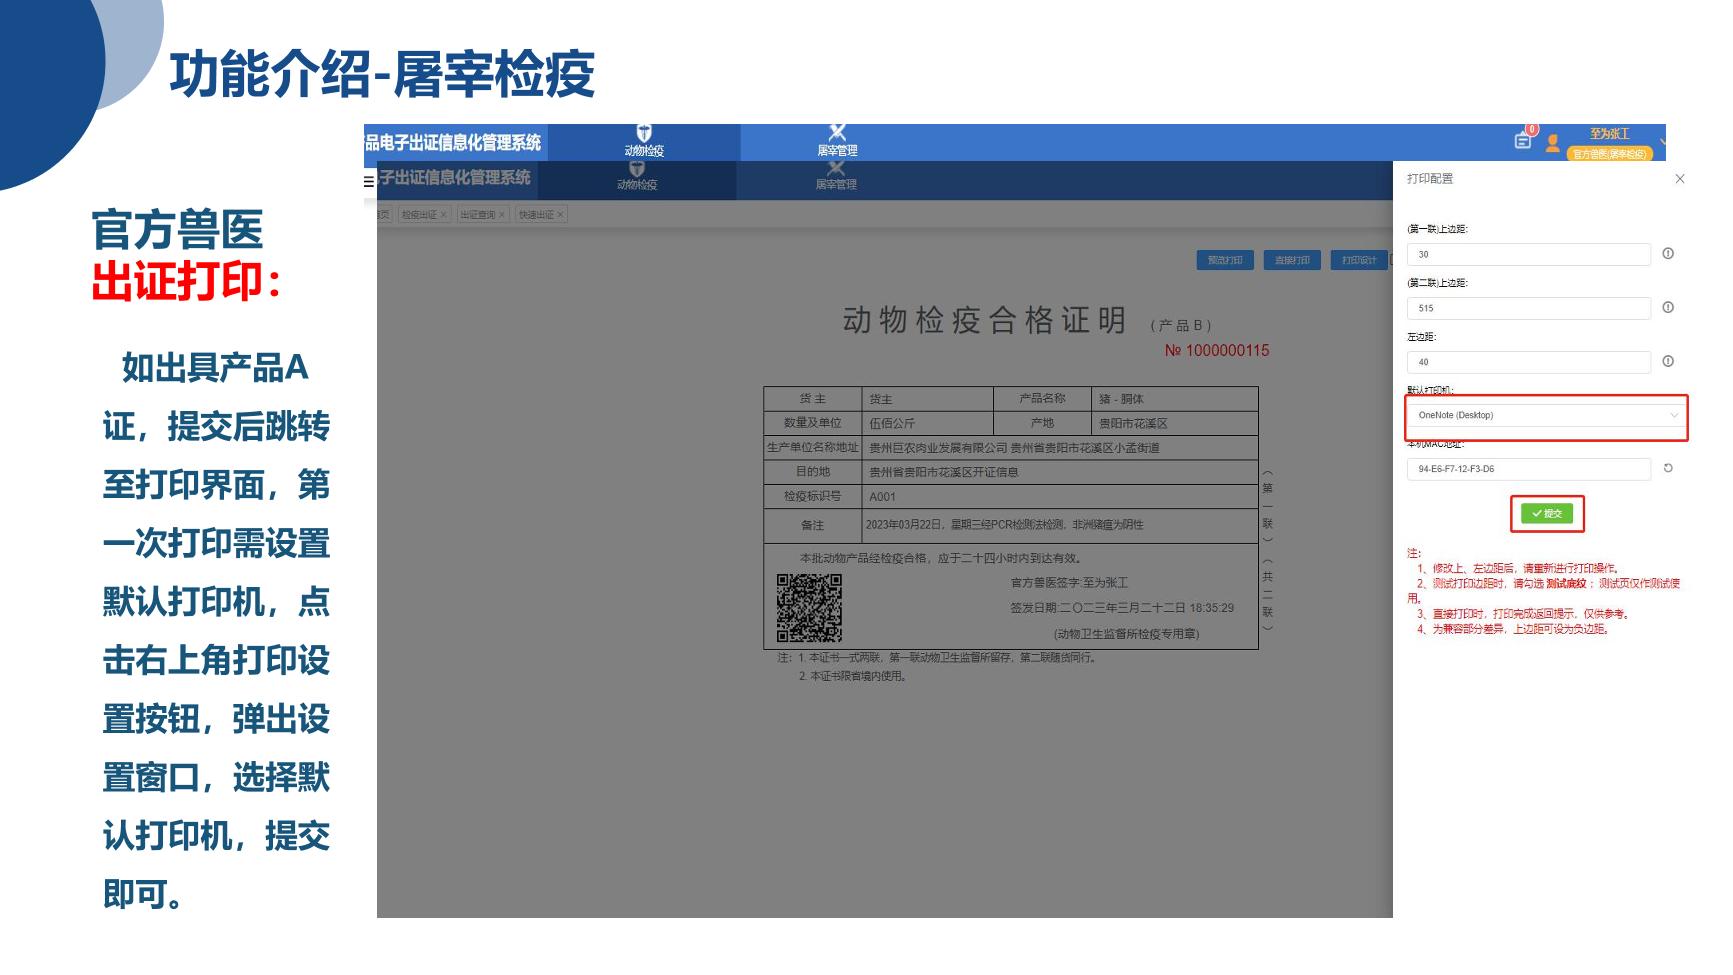The width and height of the screenshot is (1733, 975).
Task: Close the 打印配置 settings panel
Action: coord(1680,179)
